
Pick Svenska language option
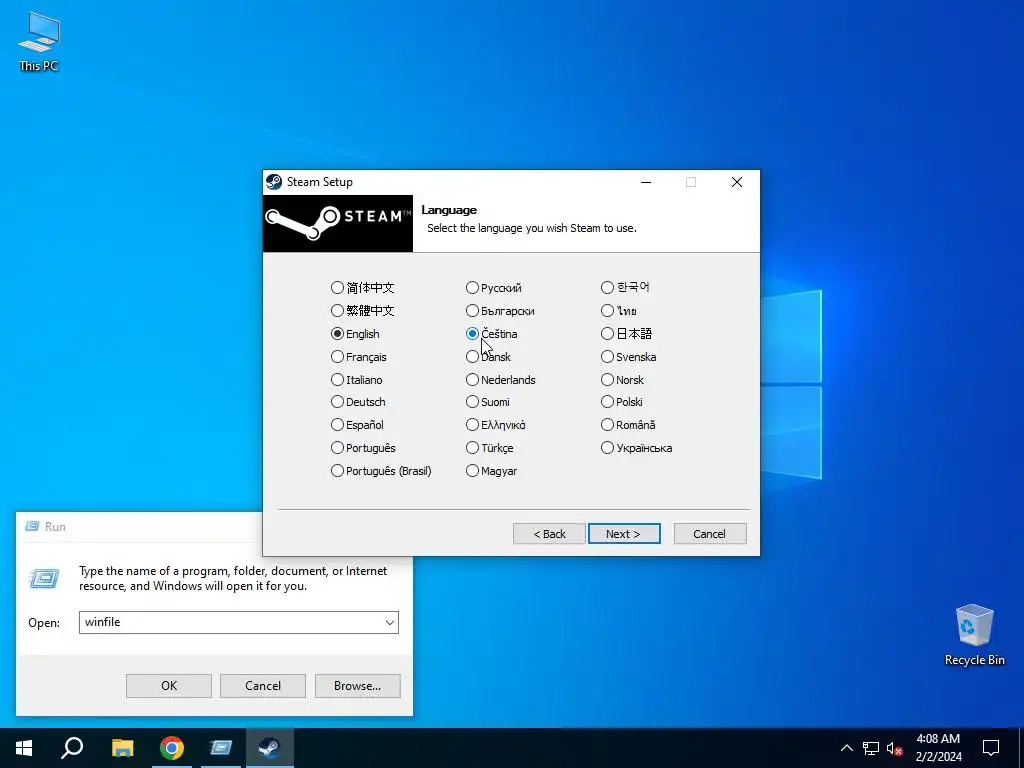pyautogui.click(x=629, y=357)
